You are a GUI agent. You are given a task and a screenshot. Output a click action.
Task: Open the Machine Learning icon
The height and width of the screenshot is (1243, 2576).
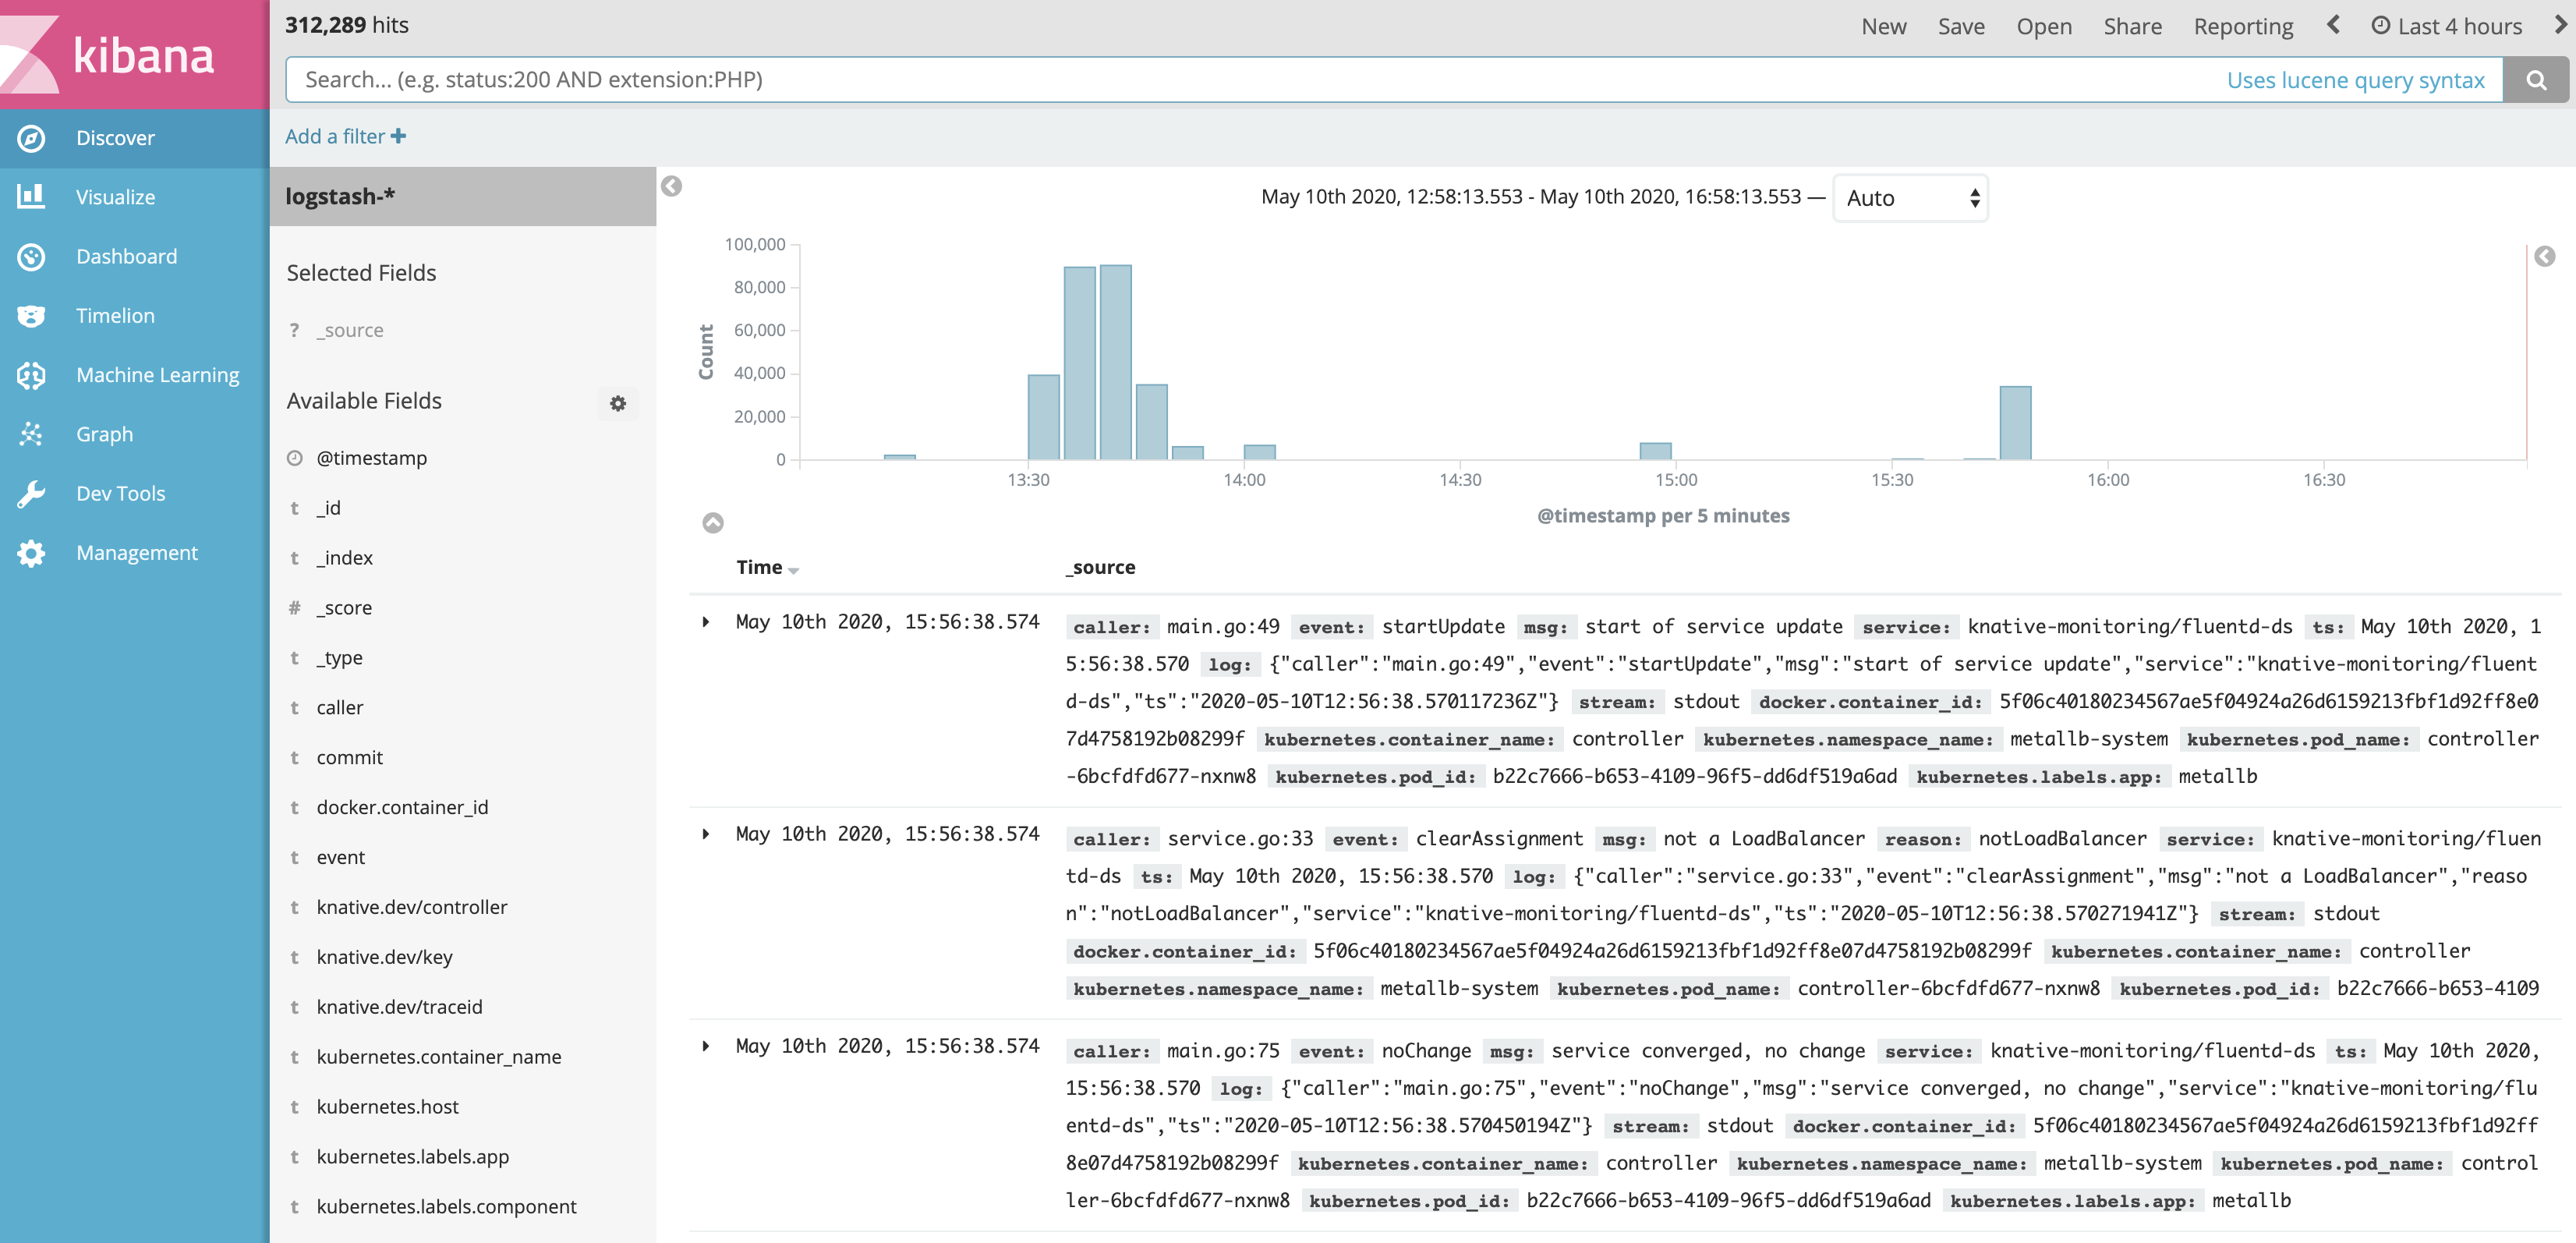(31, 375)
